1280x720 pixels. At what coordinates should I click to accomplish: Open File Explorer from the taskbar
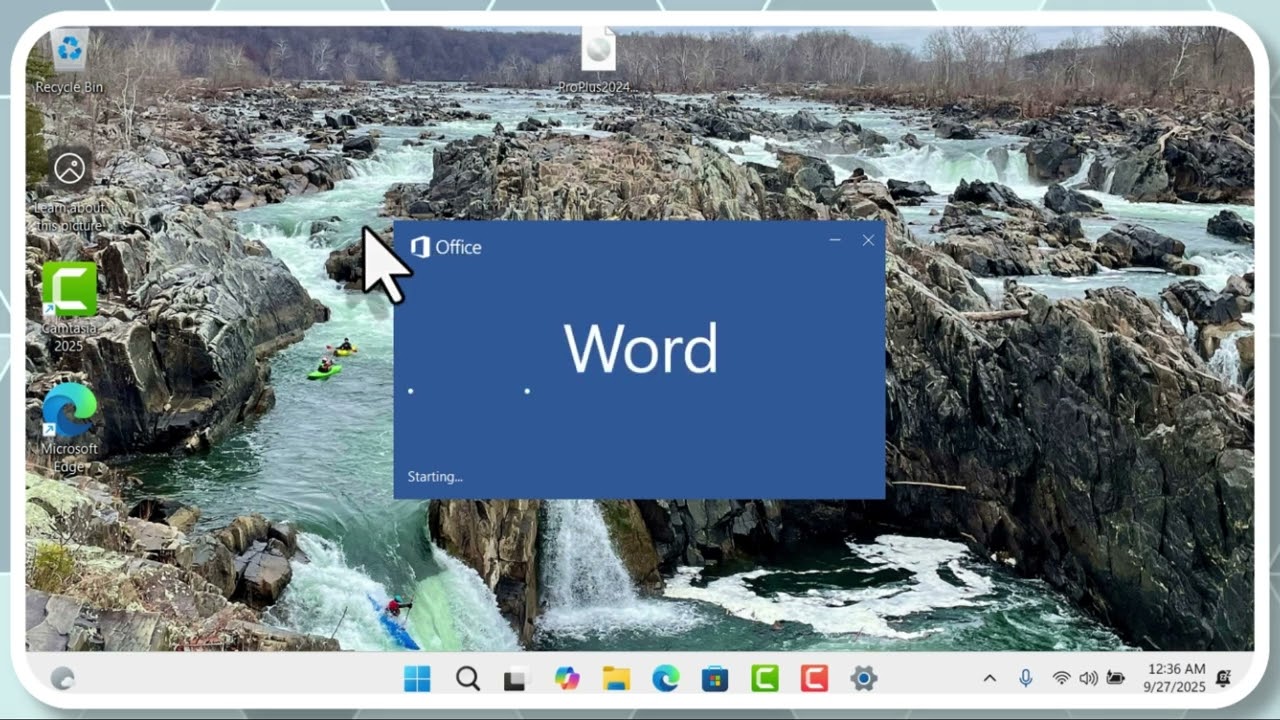coord(616,679)
